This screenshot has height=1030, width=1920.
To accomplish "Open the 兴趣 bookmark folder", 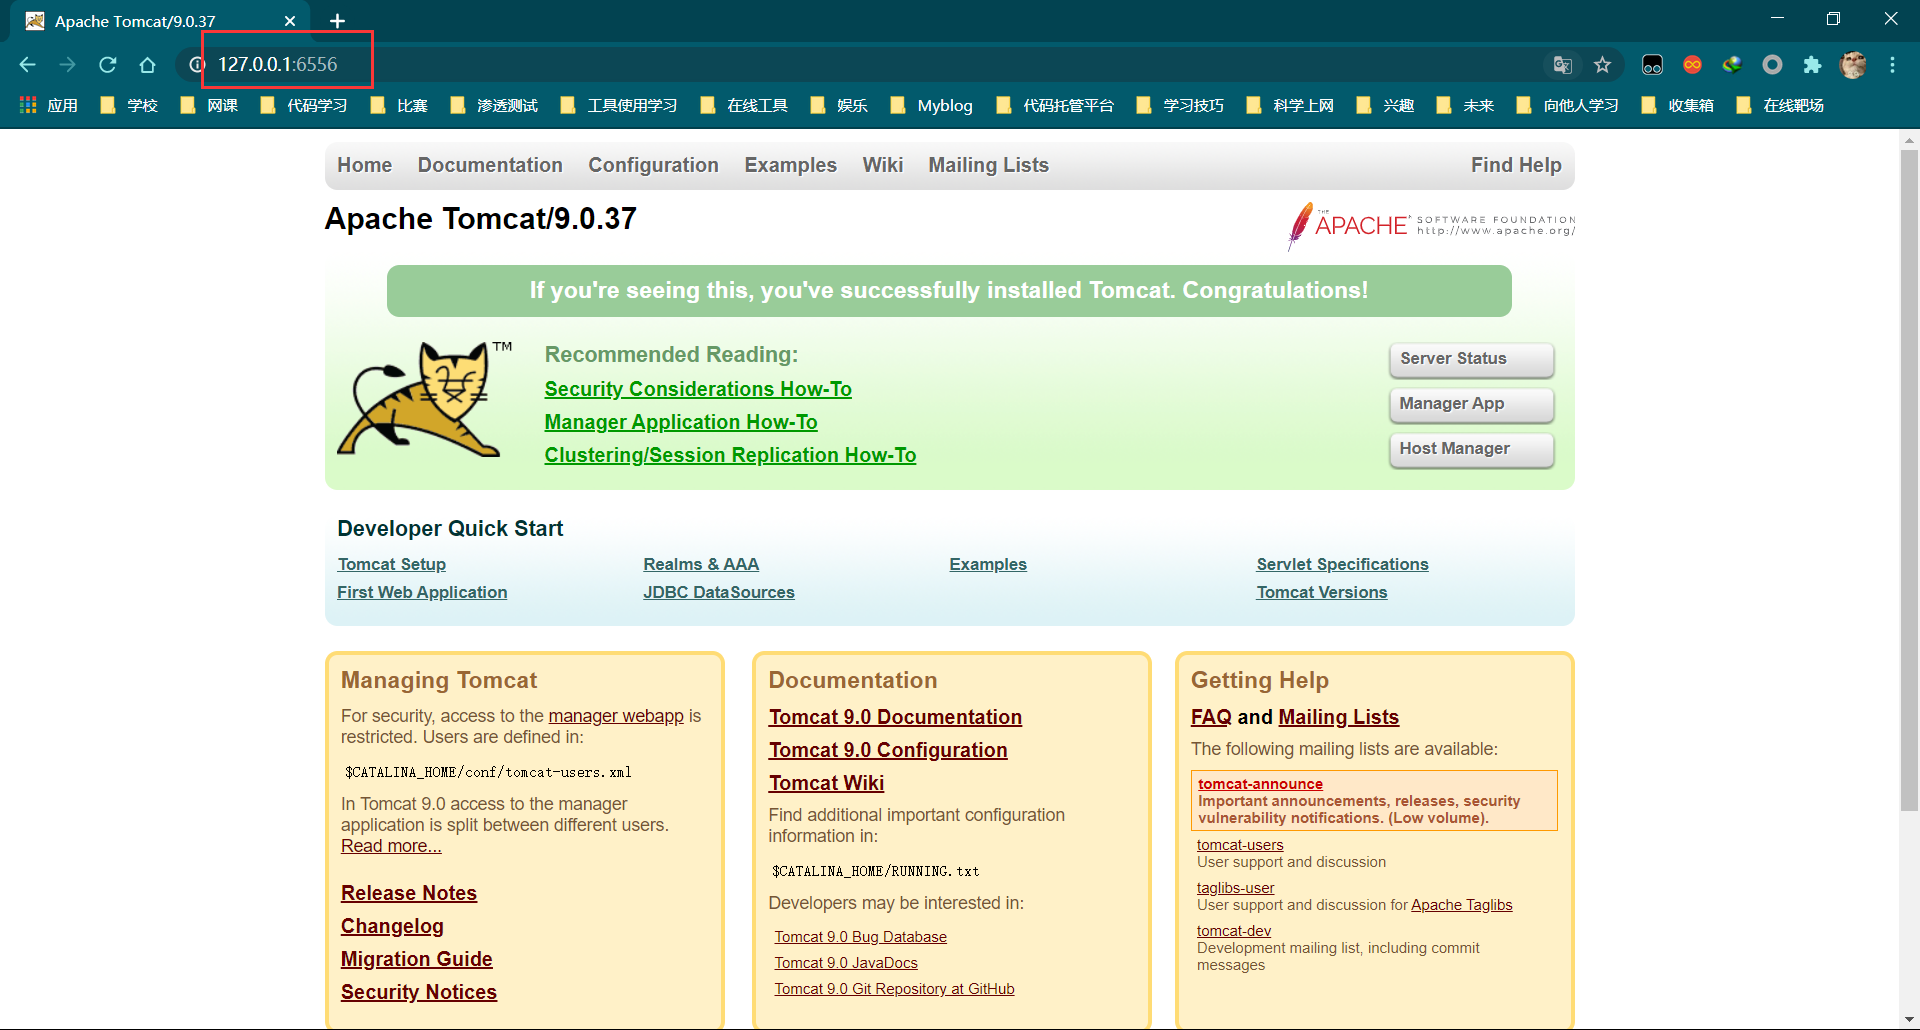I will (x=1385, y=105).
